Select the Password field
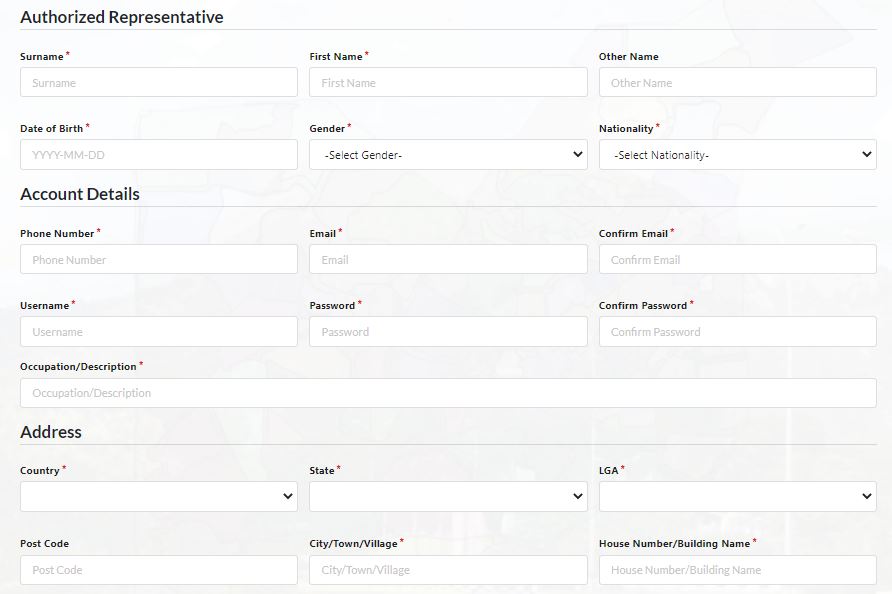 [x=447, y=331]
